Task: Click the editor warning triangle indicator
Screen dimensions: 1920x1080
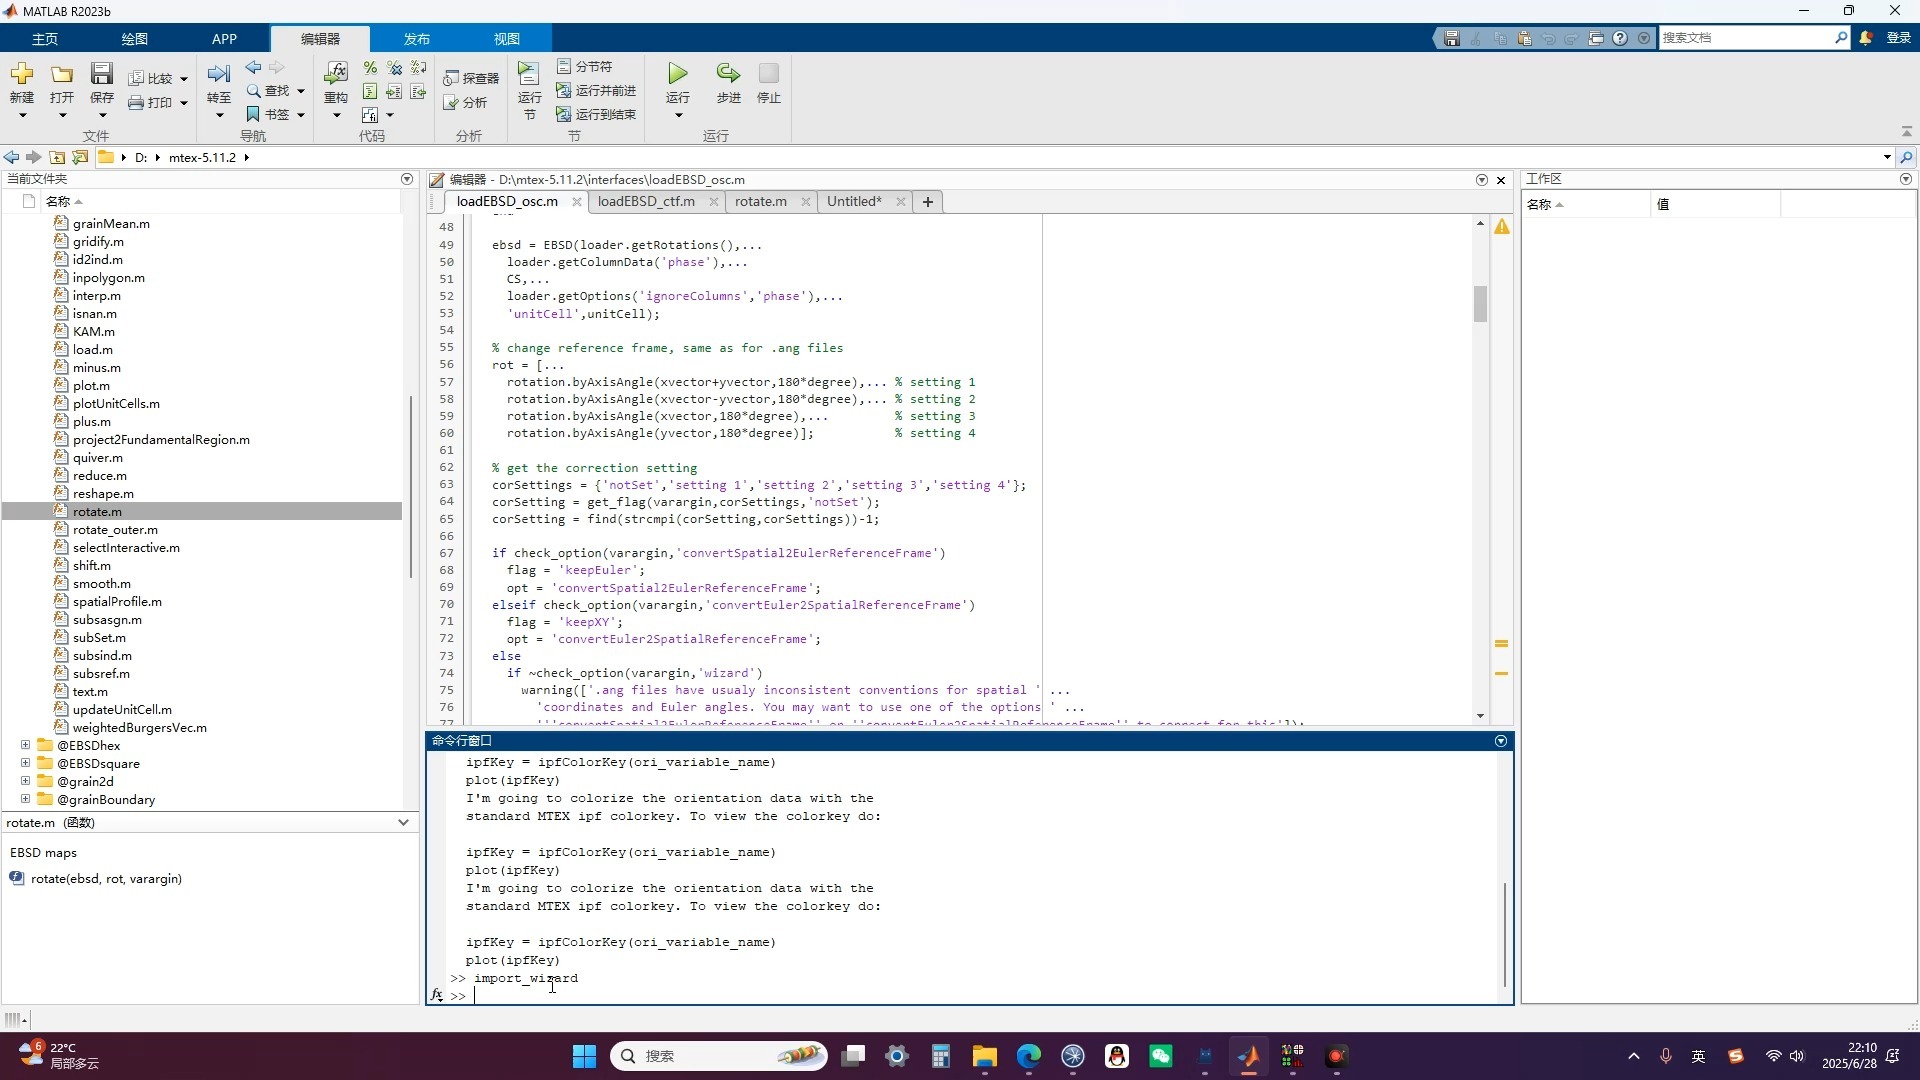Action: pos(1502,227)
